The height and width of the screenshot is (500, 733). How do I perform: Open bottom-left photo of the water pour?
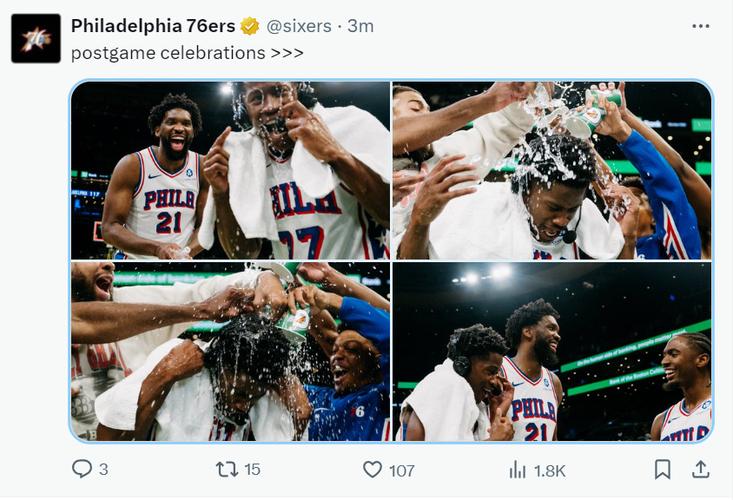pos(230,351)
